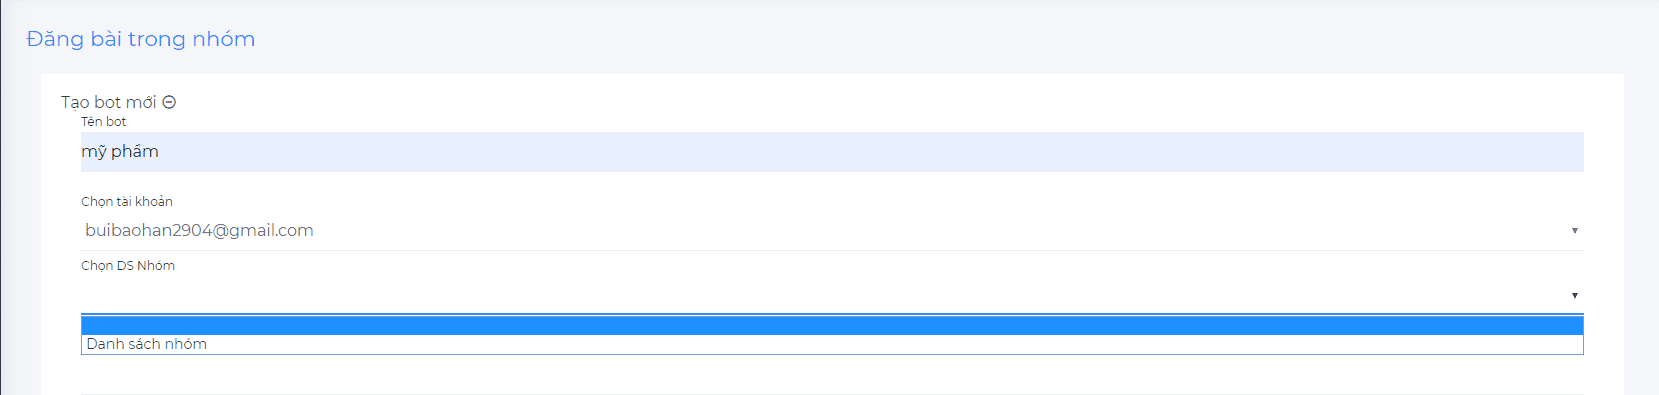
Task: Click the "Chọn tài khoản" label
Action: pyautogui.click(x=127, y=202)
